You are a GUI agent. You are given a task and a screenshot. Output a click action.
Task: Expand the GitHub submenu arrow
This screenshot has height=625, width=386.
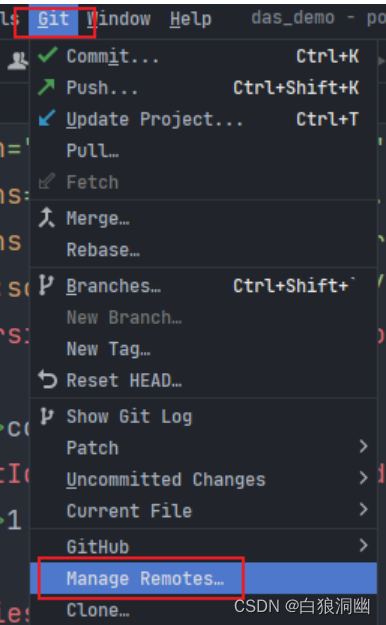(363, 545)
